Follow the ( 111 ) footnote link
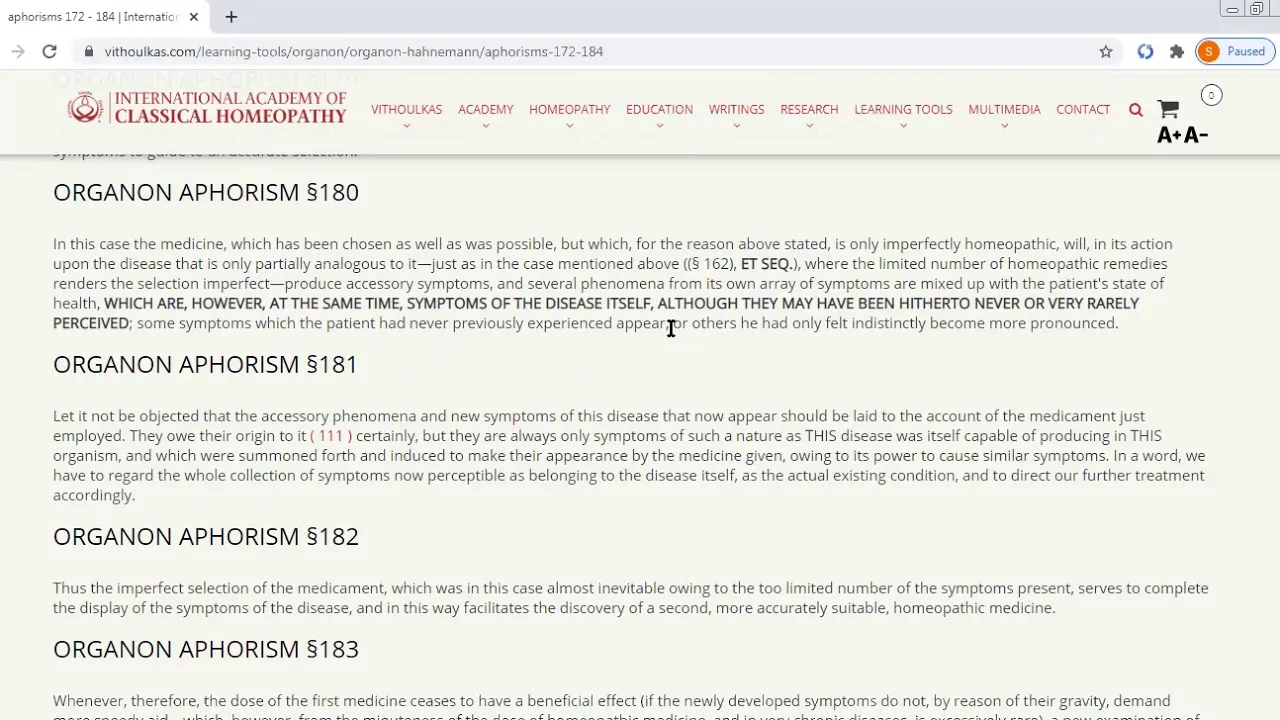The image size is (1280, 720). tap(331, 436)
